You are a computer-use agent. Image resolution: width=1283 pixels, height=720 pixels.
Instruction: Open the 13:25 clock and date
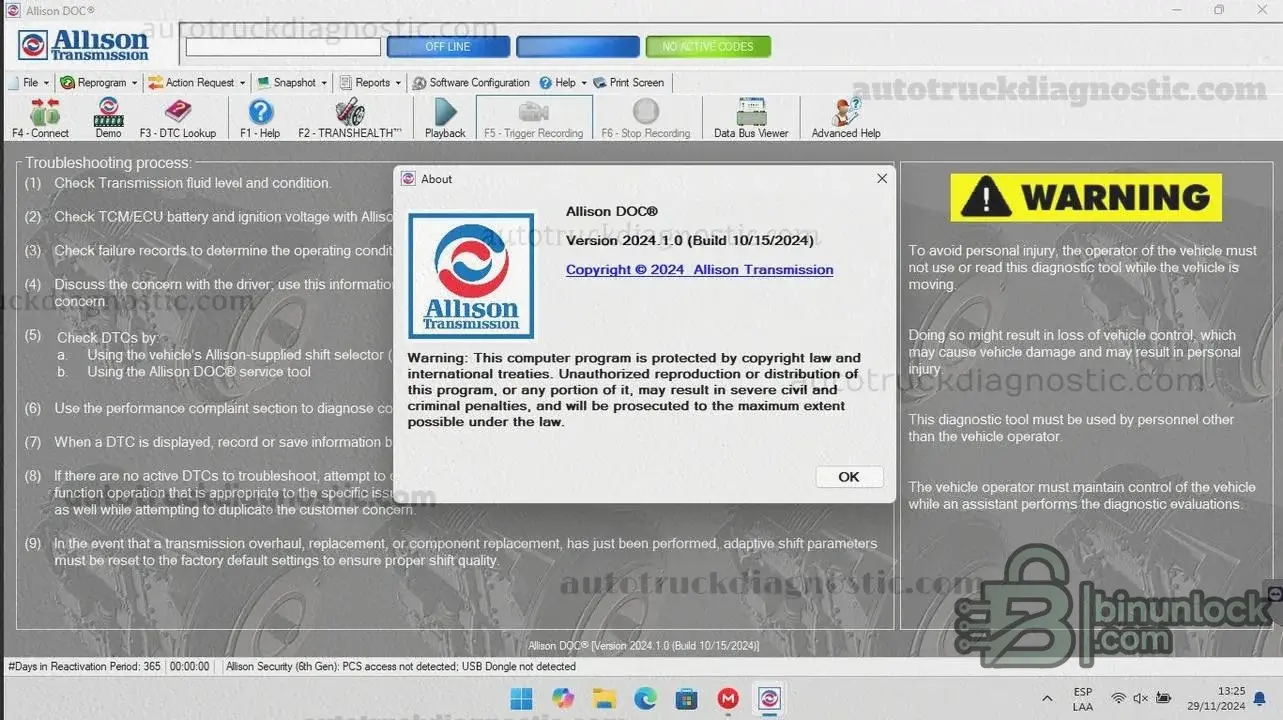(1216, 698)
